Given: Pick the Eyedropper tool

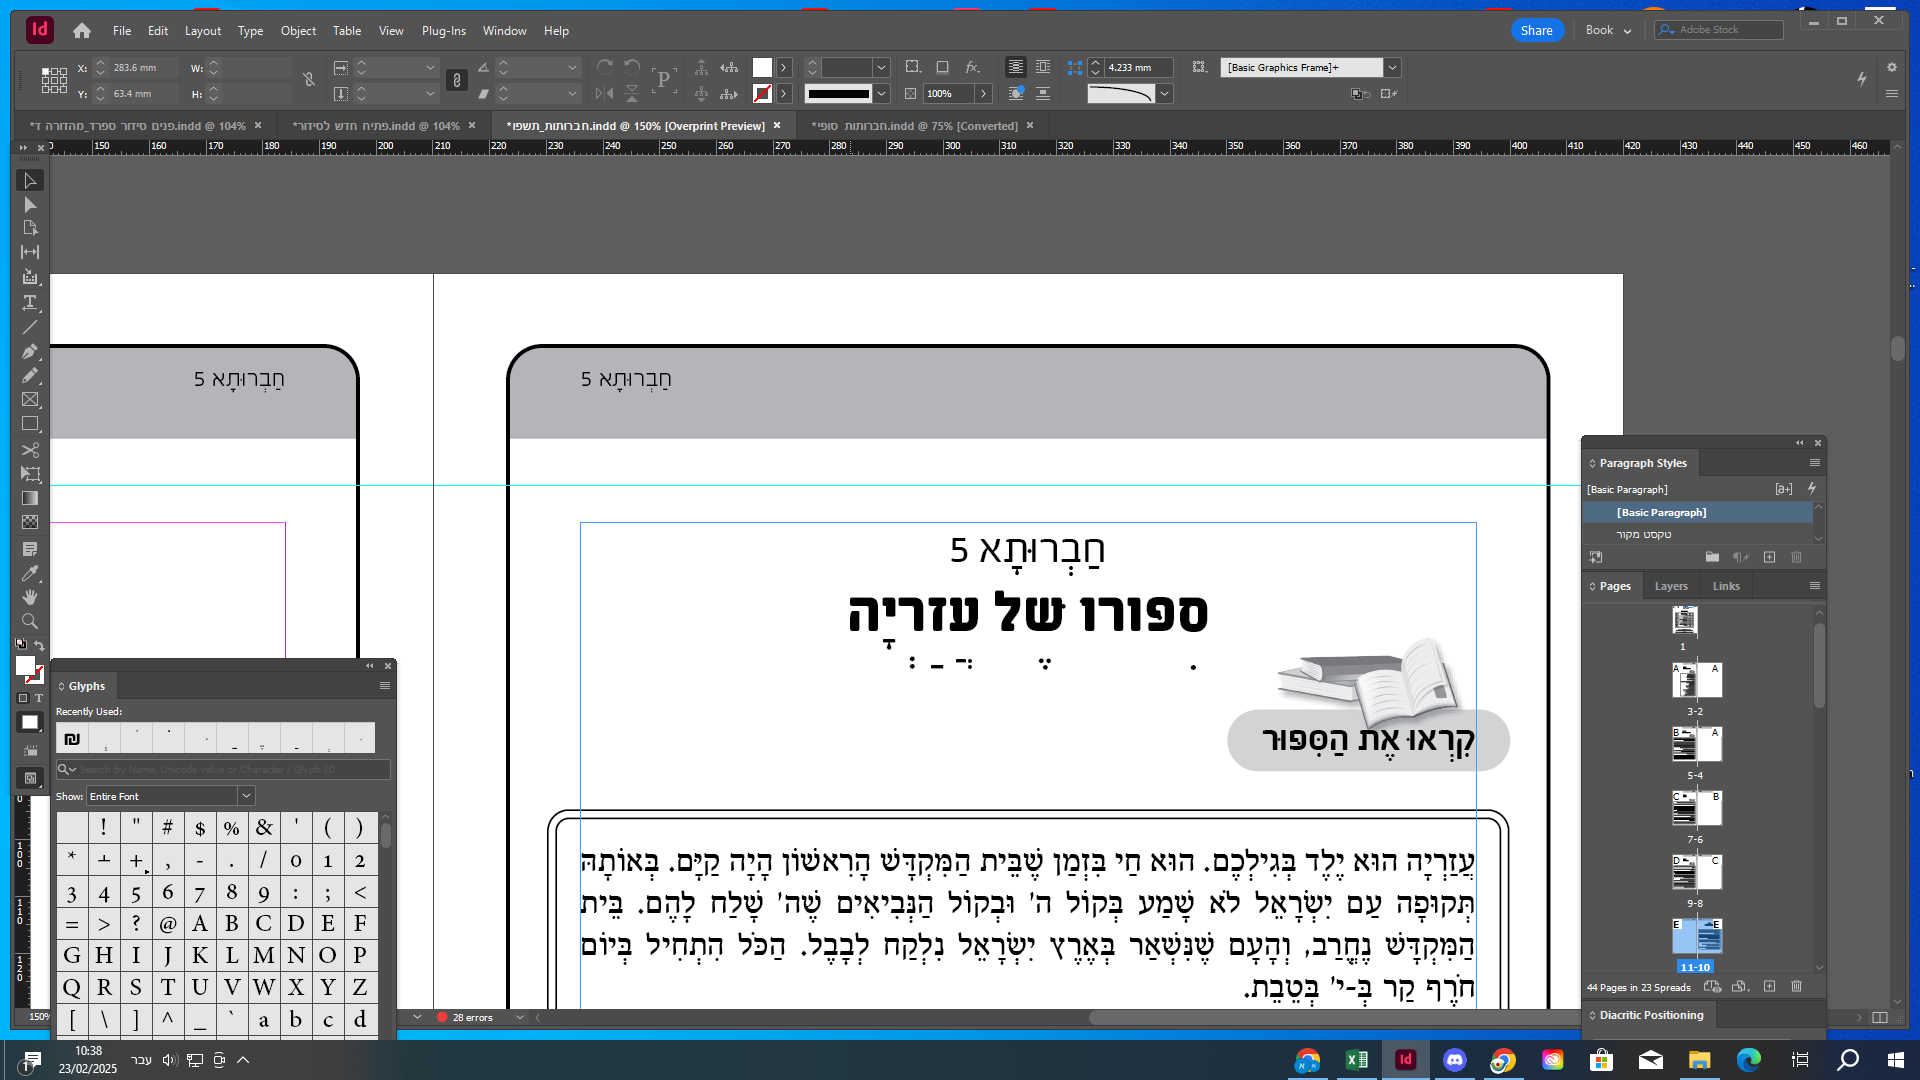Looking at the screenshot, I should [30, 573].
